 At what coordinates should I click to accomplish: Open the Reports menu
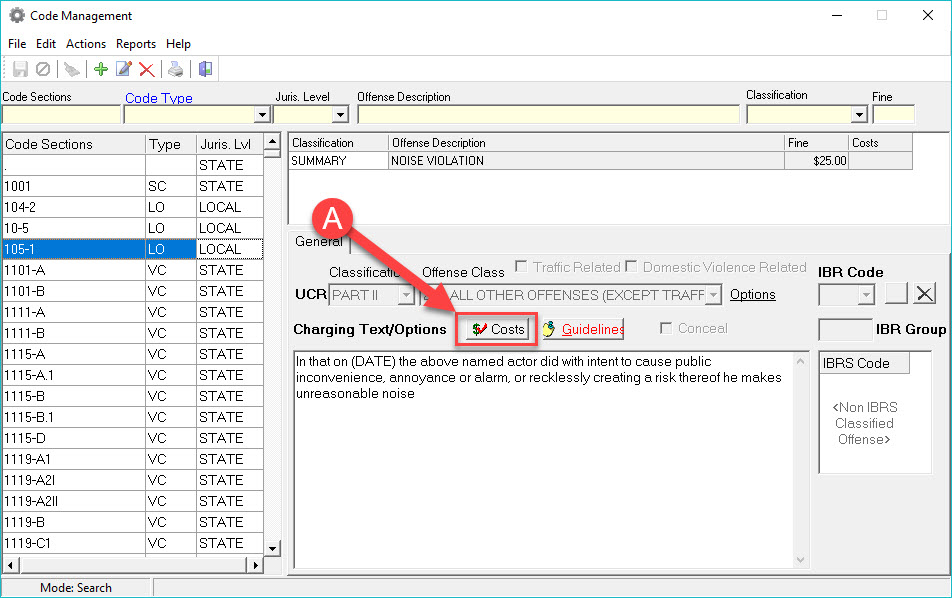point(136,44)
